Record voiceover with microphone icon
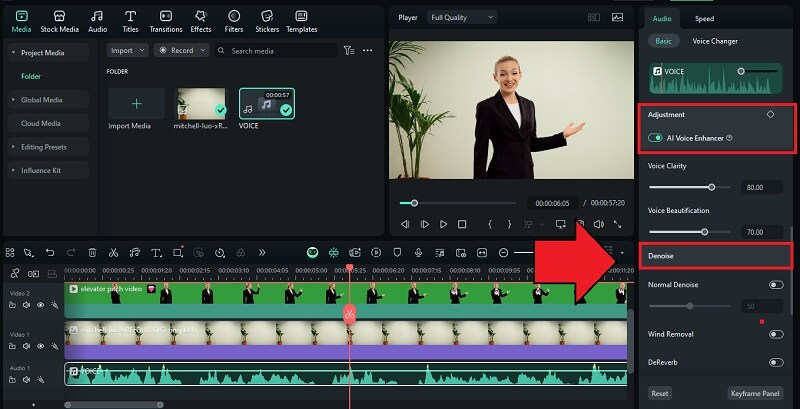Image resolution: width=800 pixels, height=409 pixels. click(x=418, y=252)
